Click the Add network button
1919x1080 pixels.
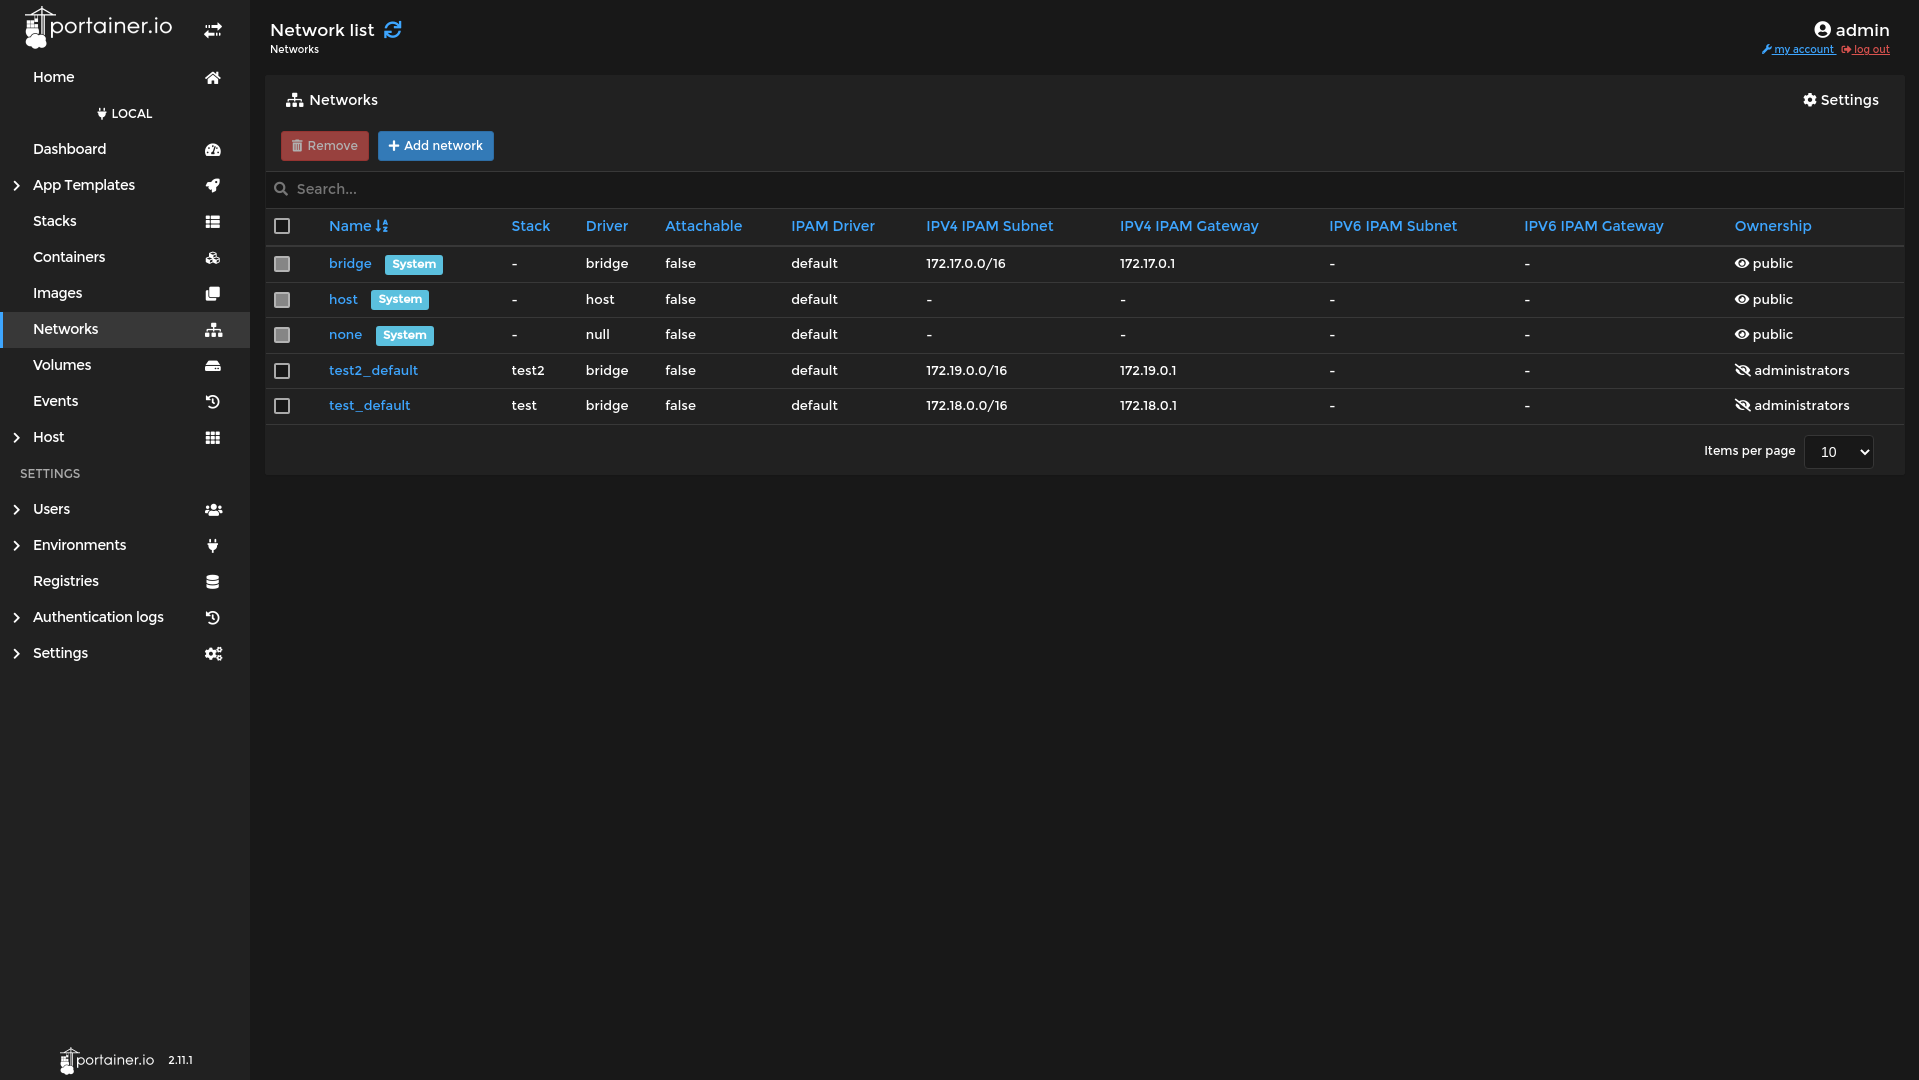[x=436, y=146]
